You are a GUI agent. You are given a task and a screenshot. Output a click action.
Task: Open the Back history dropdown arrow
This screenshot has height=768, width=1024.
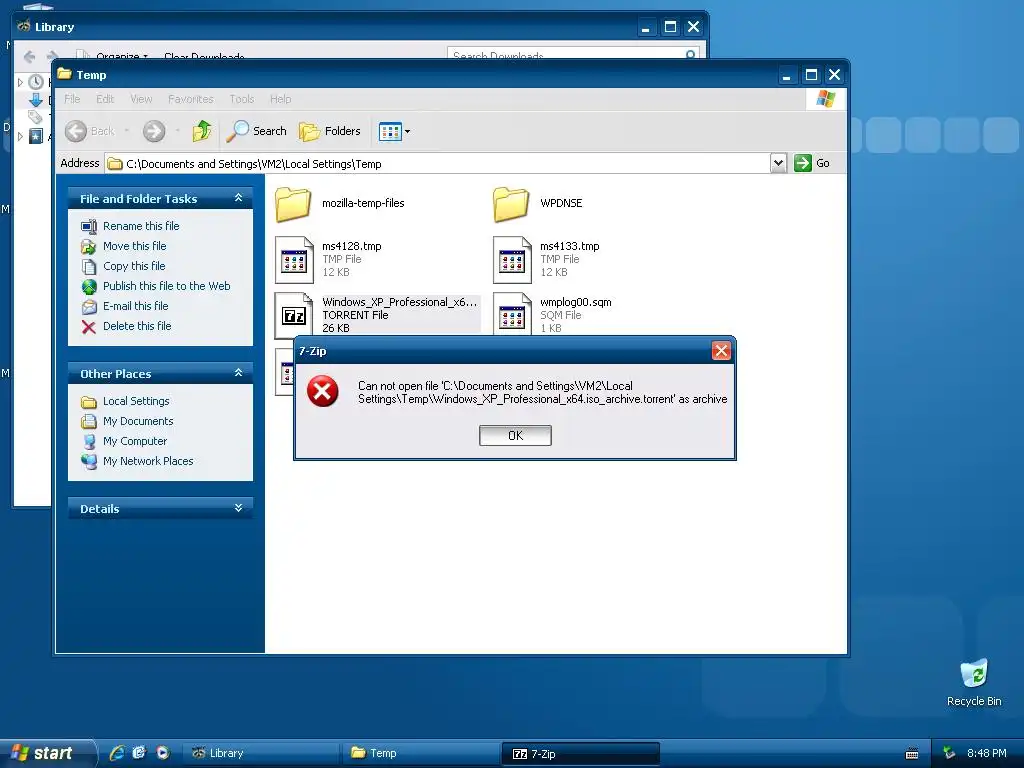[127, 131]
